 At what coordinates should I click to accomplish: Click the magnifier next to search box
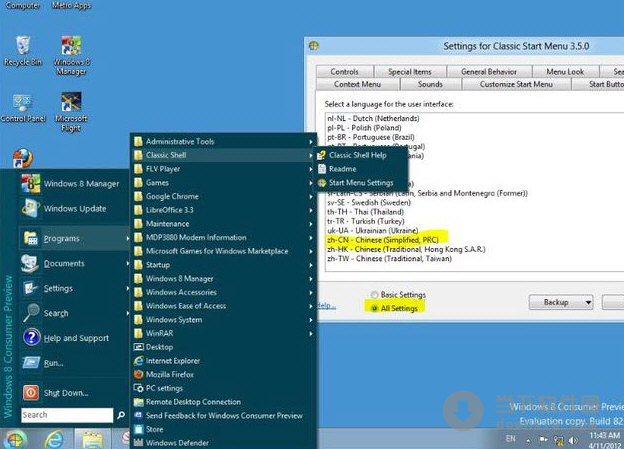121,415
